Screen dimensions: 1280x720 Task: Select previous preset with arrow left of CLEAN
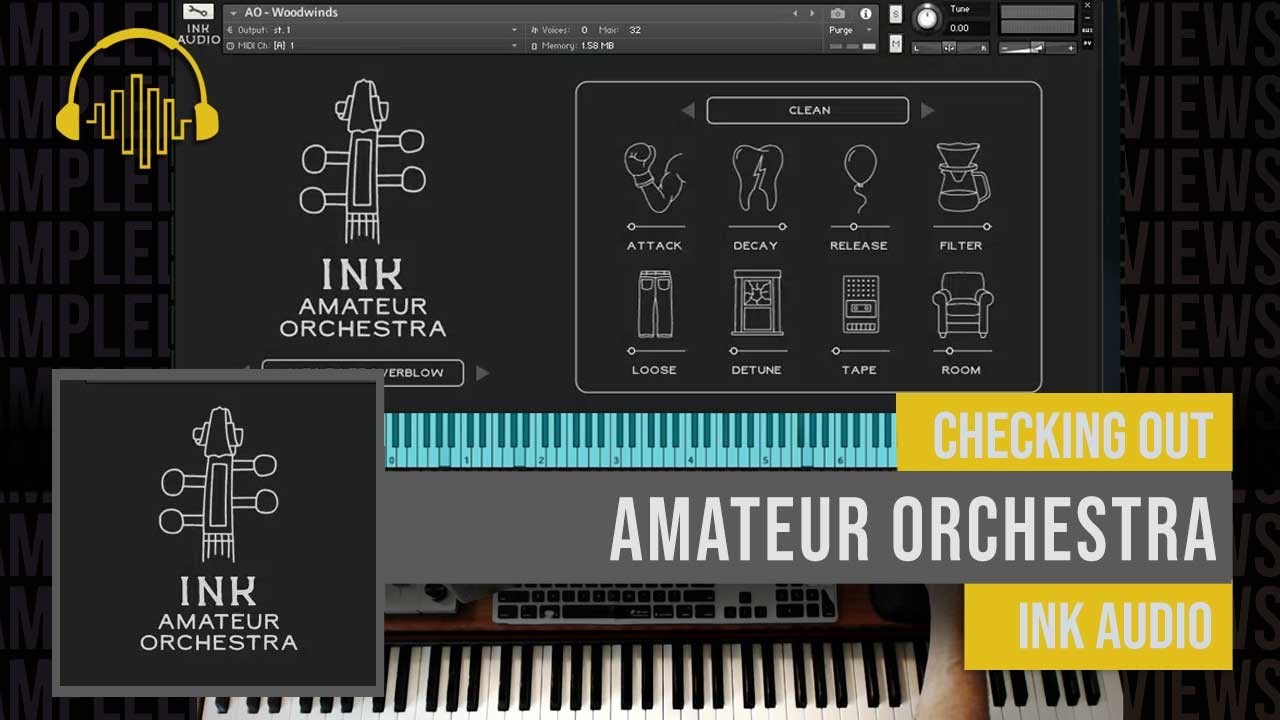pyautogui.click(x=688, y=111)
